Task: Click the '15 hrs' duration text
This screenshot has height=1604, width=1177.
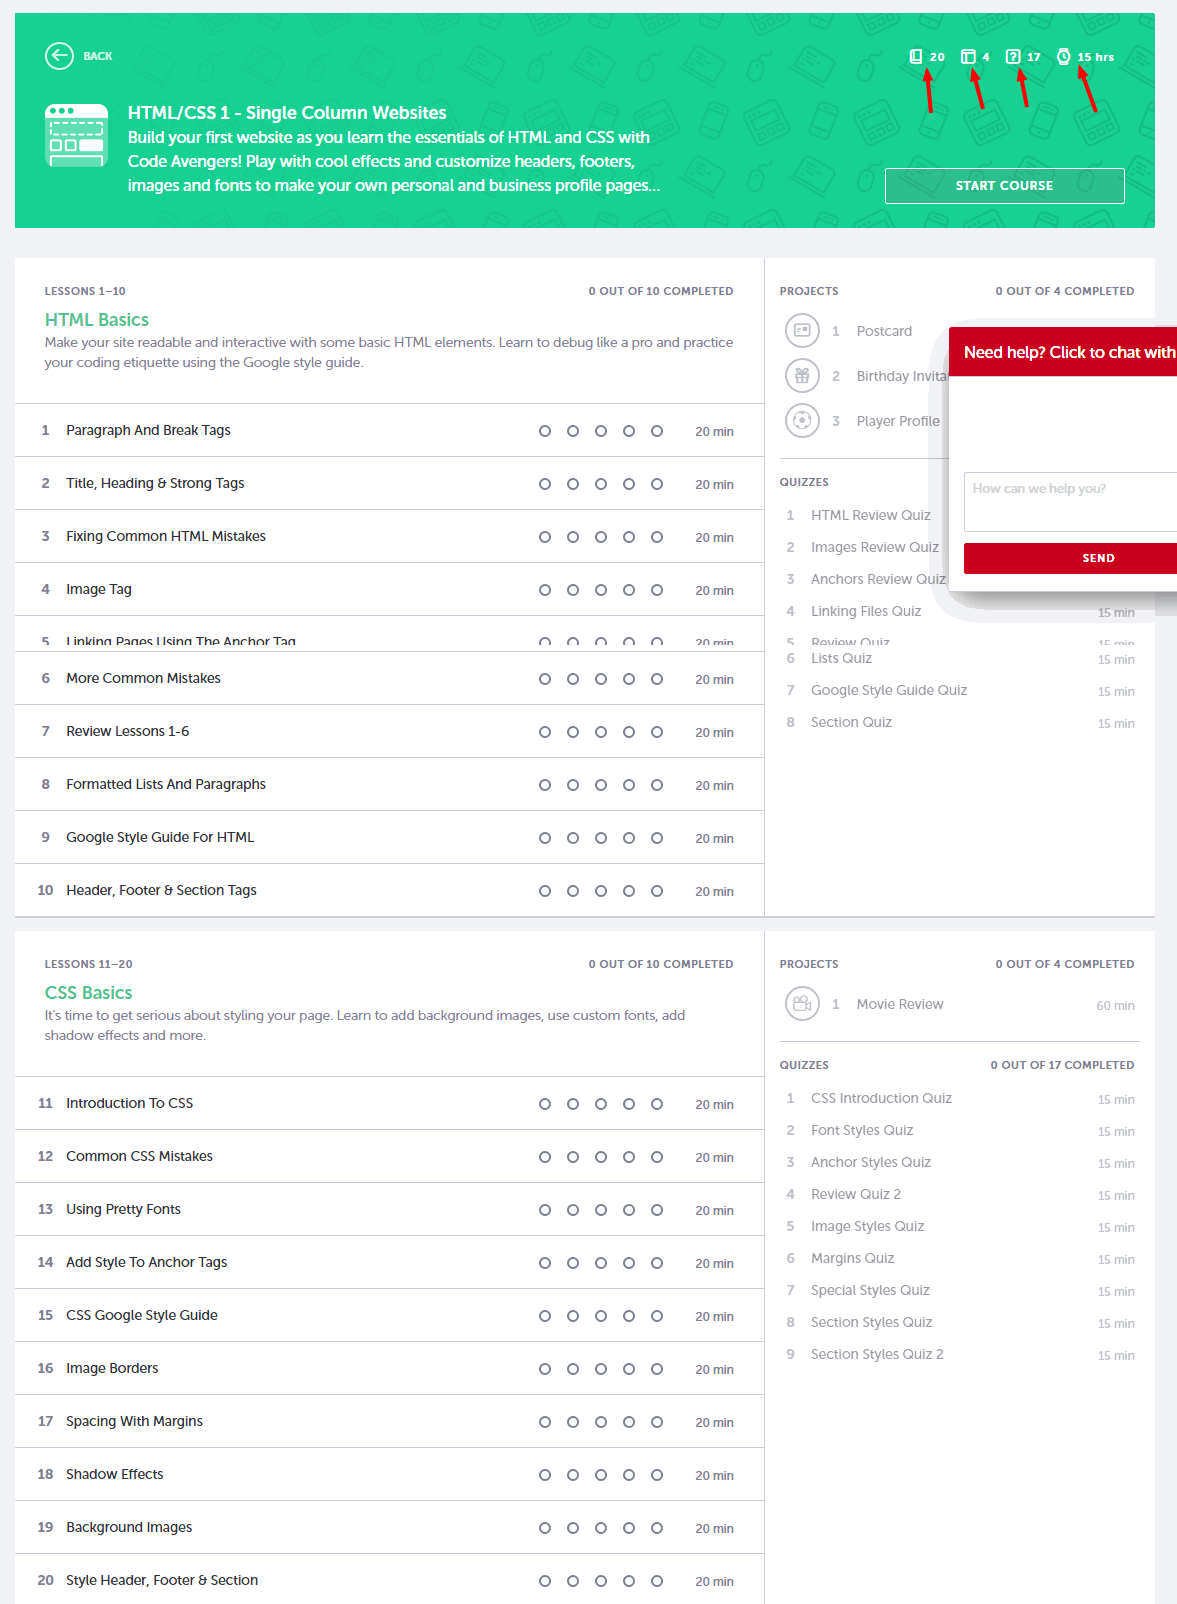Action: [x=1096, y=57]
